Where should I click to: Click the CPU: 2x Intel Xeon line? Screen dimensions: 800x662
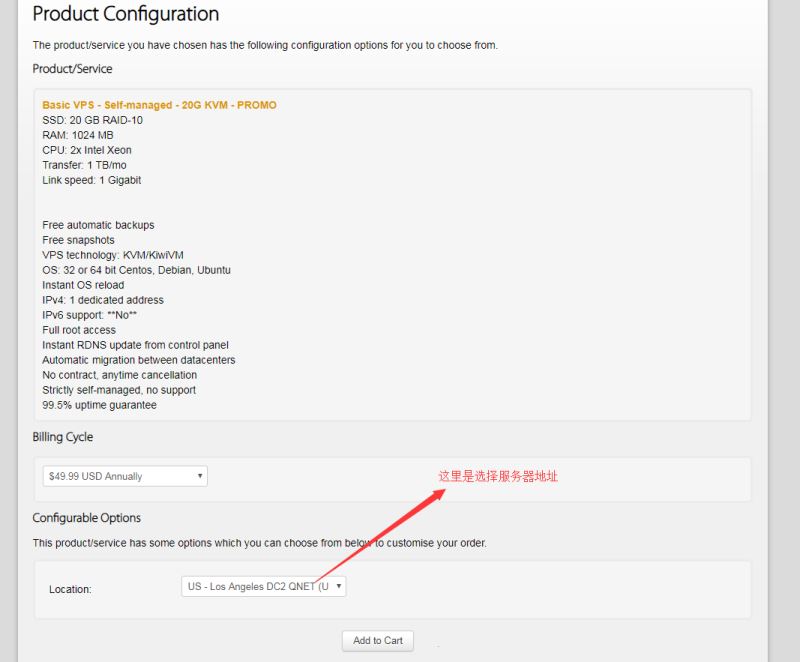[87, 150]
